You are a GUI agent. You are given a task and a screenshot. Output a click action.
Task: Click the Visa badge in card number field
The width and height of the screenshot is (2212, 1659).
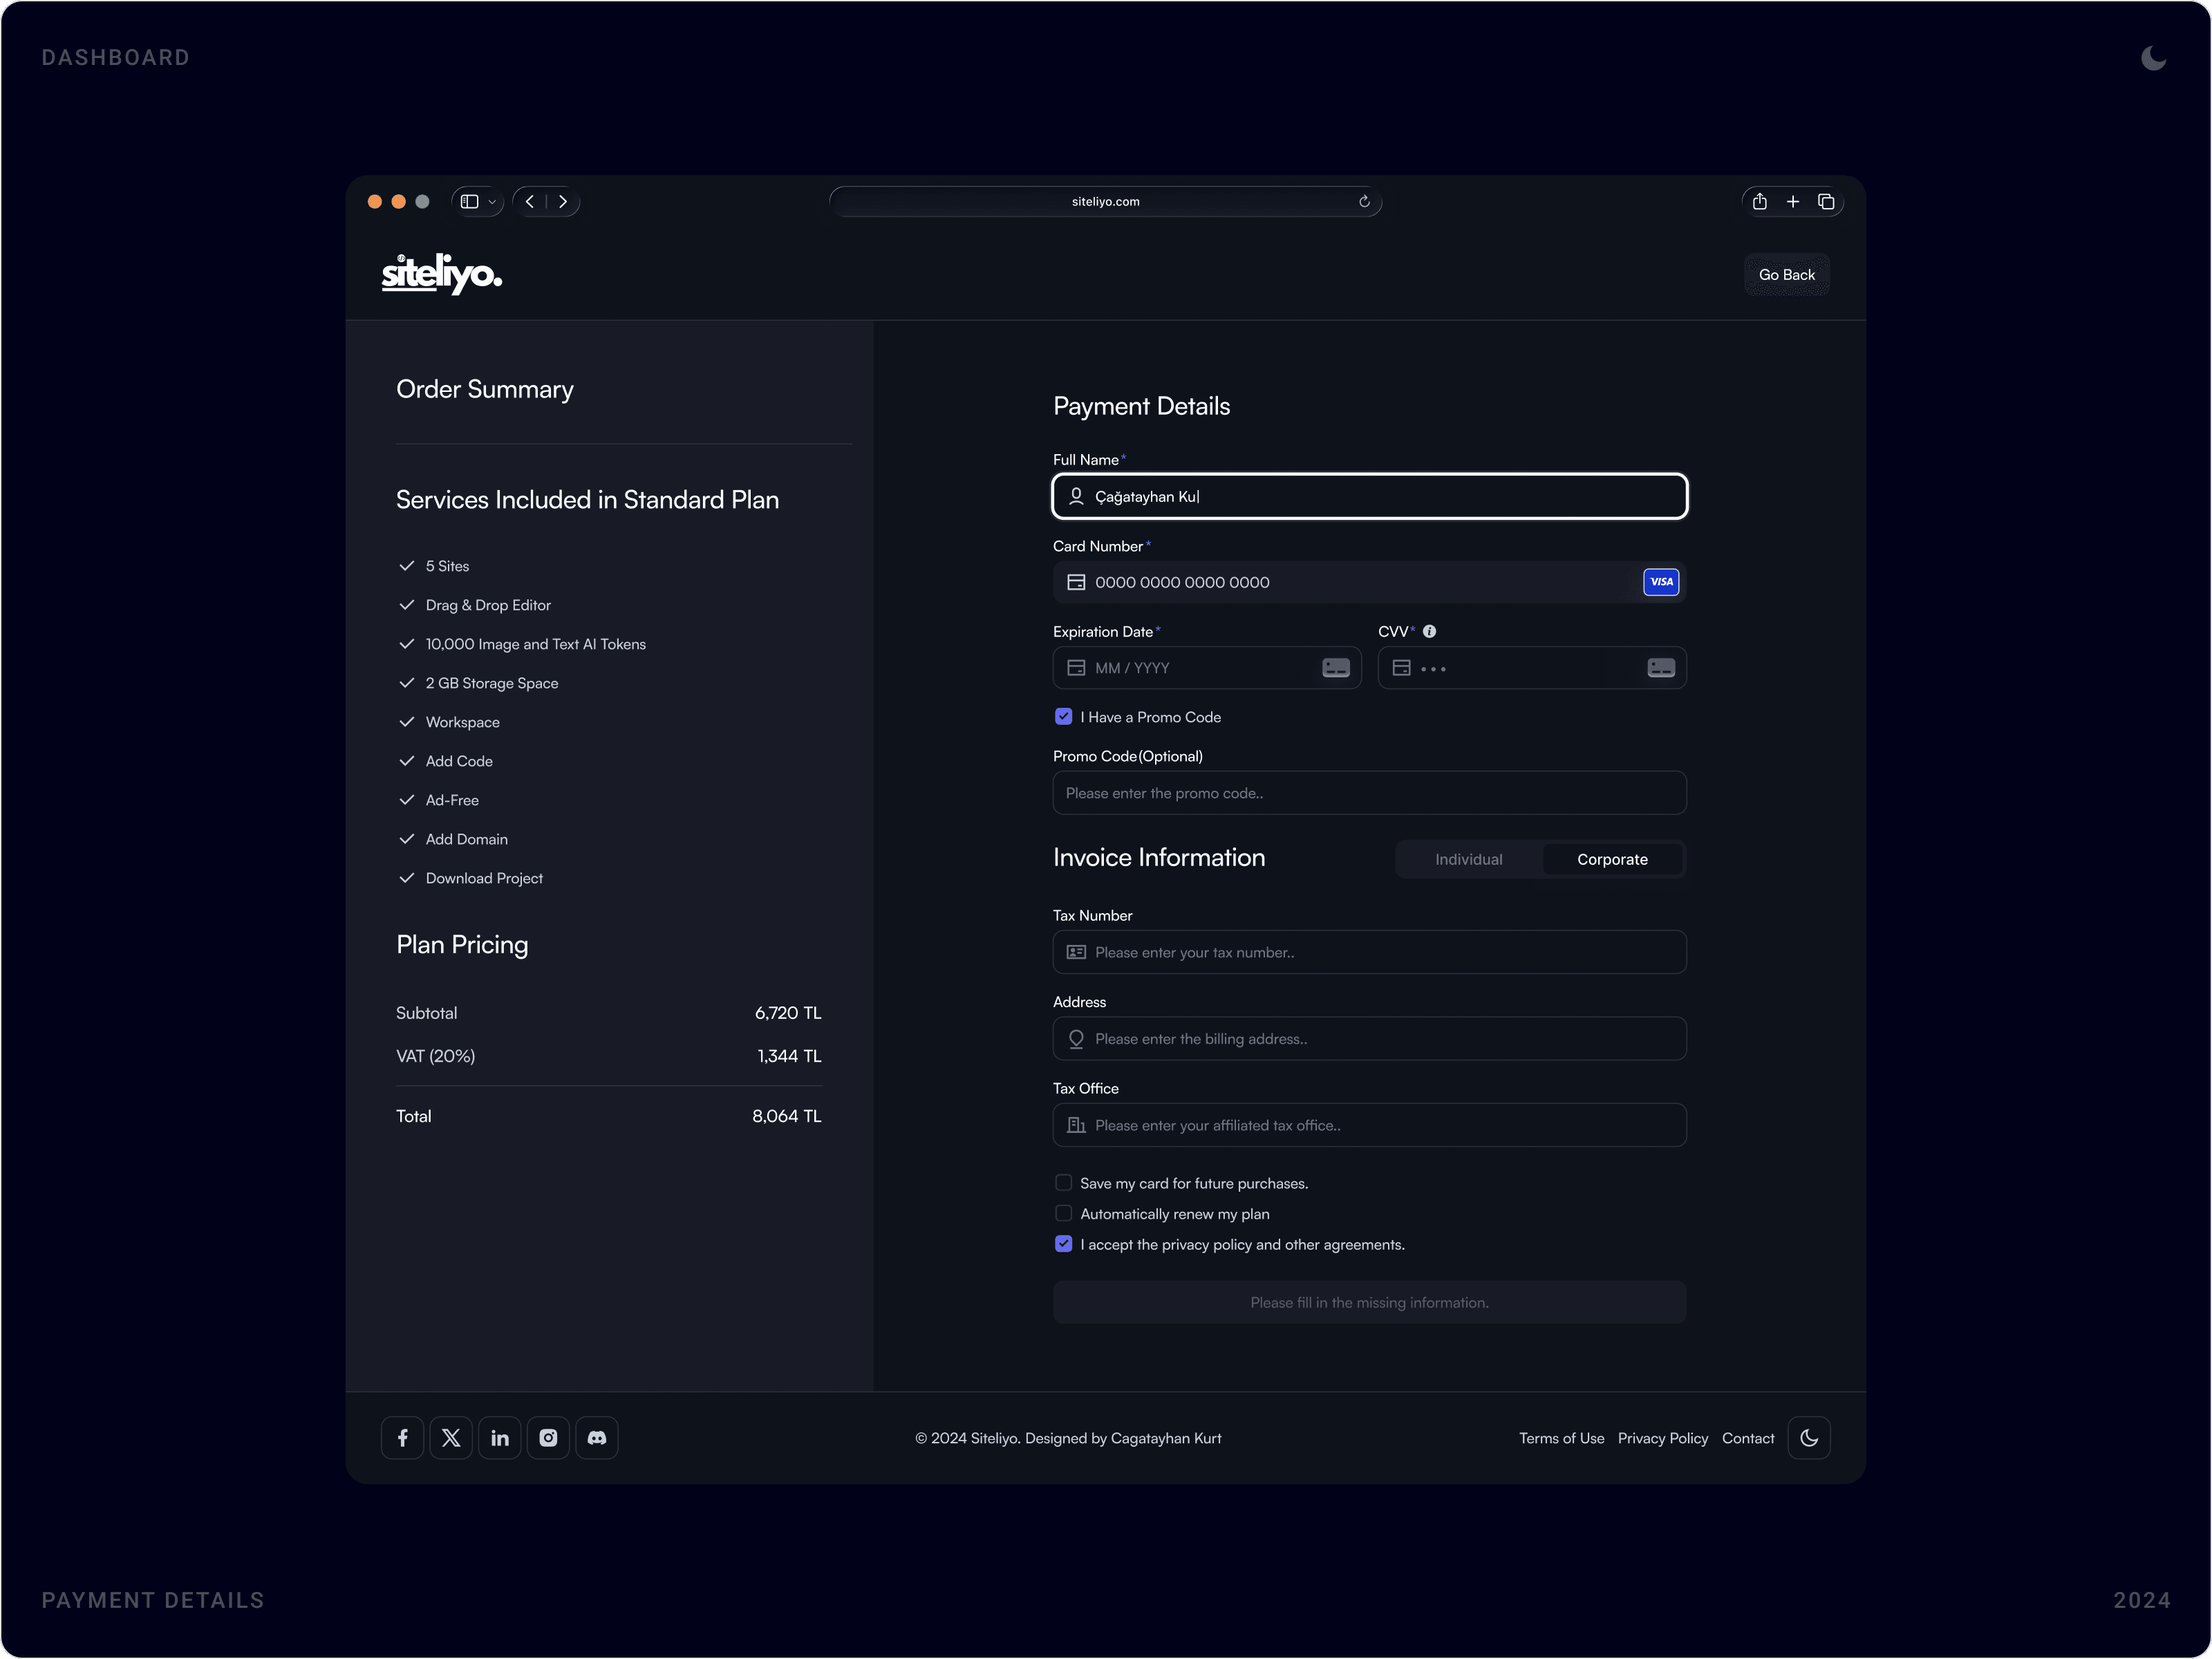[1660, 581]
